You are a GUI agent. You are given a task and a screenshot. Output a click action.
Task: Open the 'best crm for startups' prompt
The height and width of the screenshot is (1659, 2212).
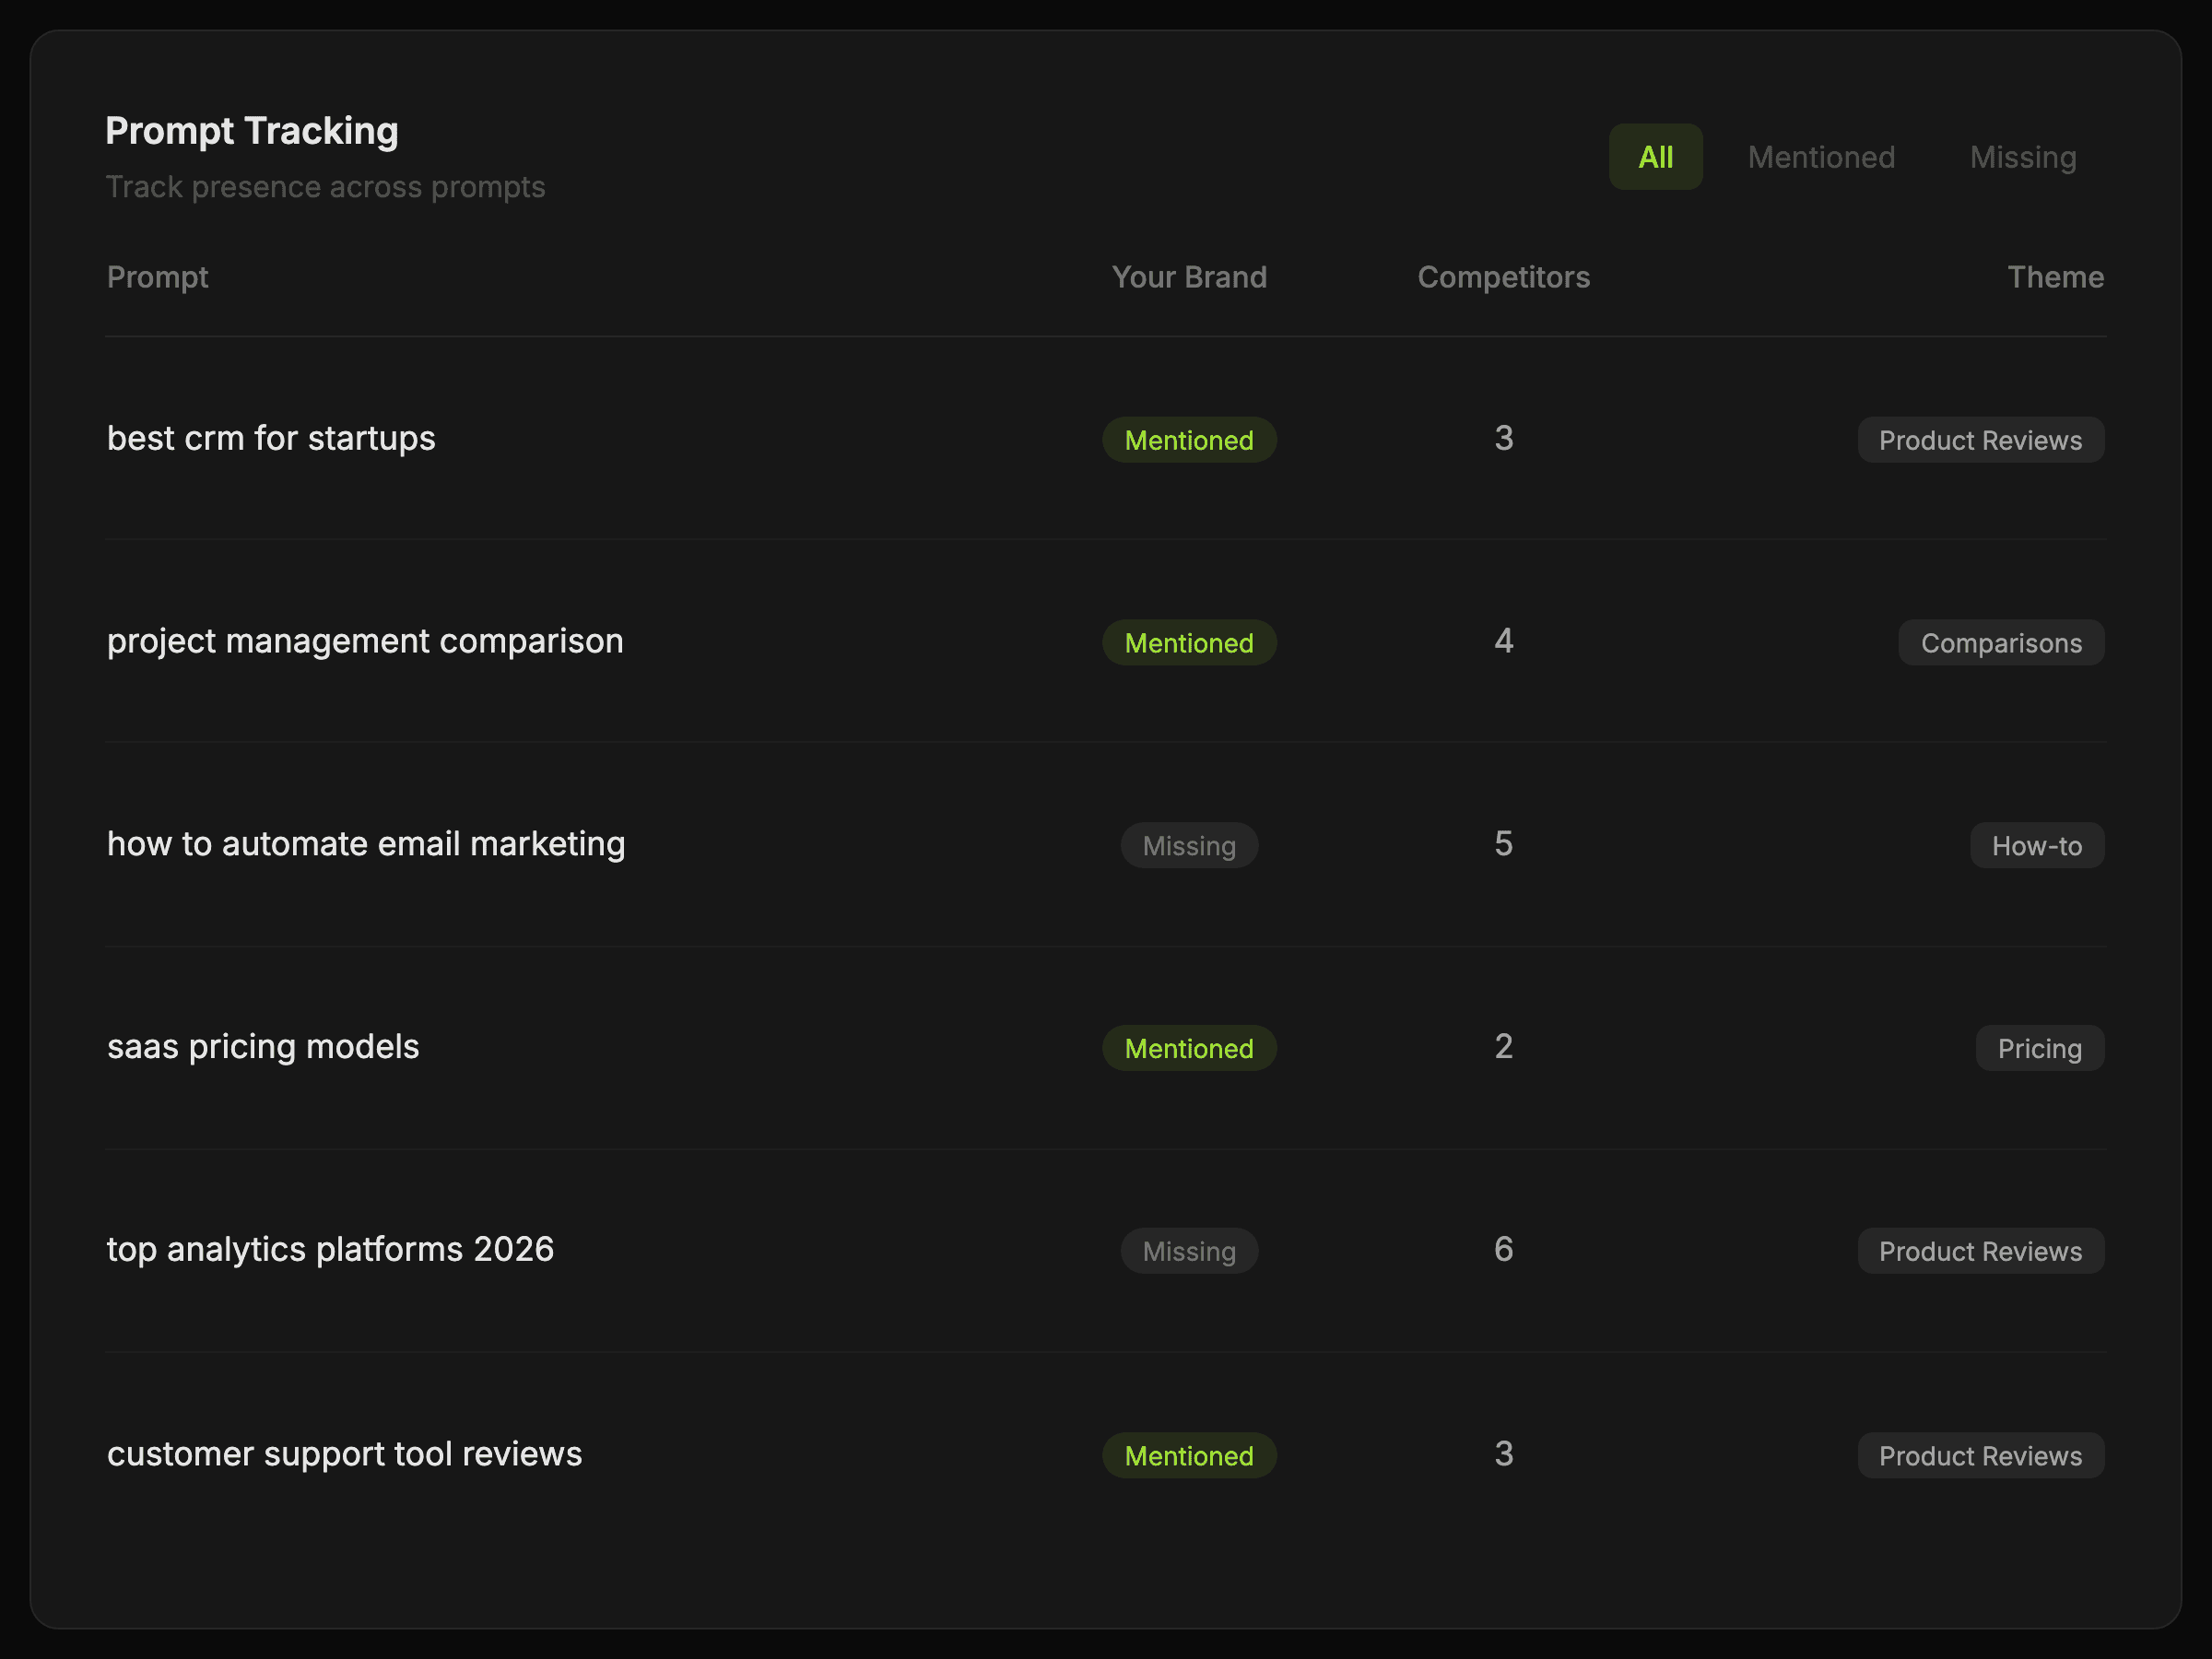(x=271, y=438)
